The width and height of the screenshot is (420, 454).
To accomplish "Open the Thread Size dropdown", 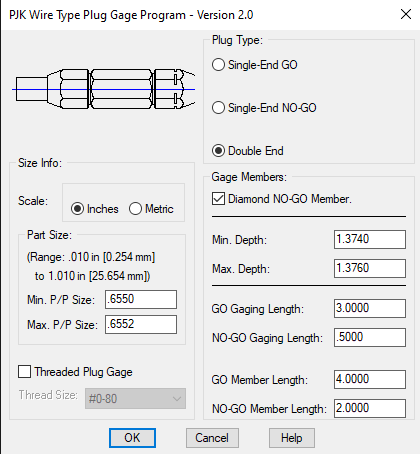I will click(x=135, y=398).
